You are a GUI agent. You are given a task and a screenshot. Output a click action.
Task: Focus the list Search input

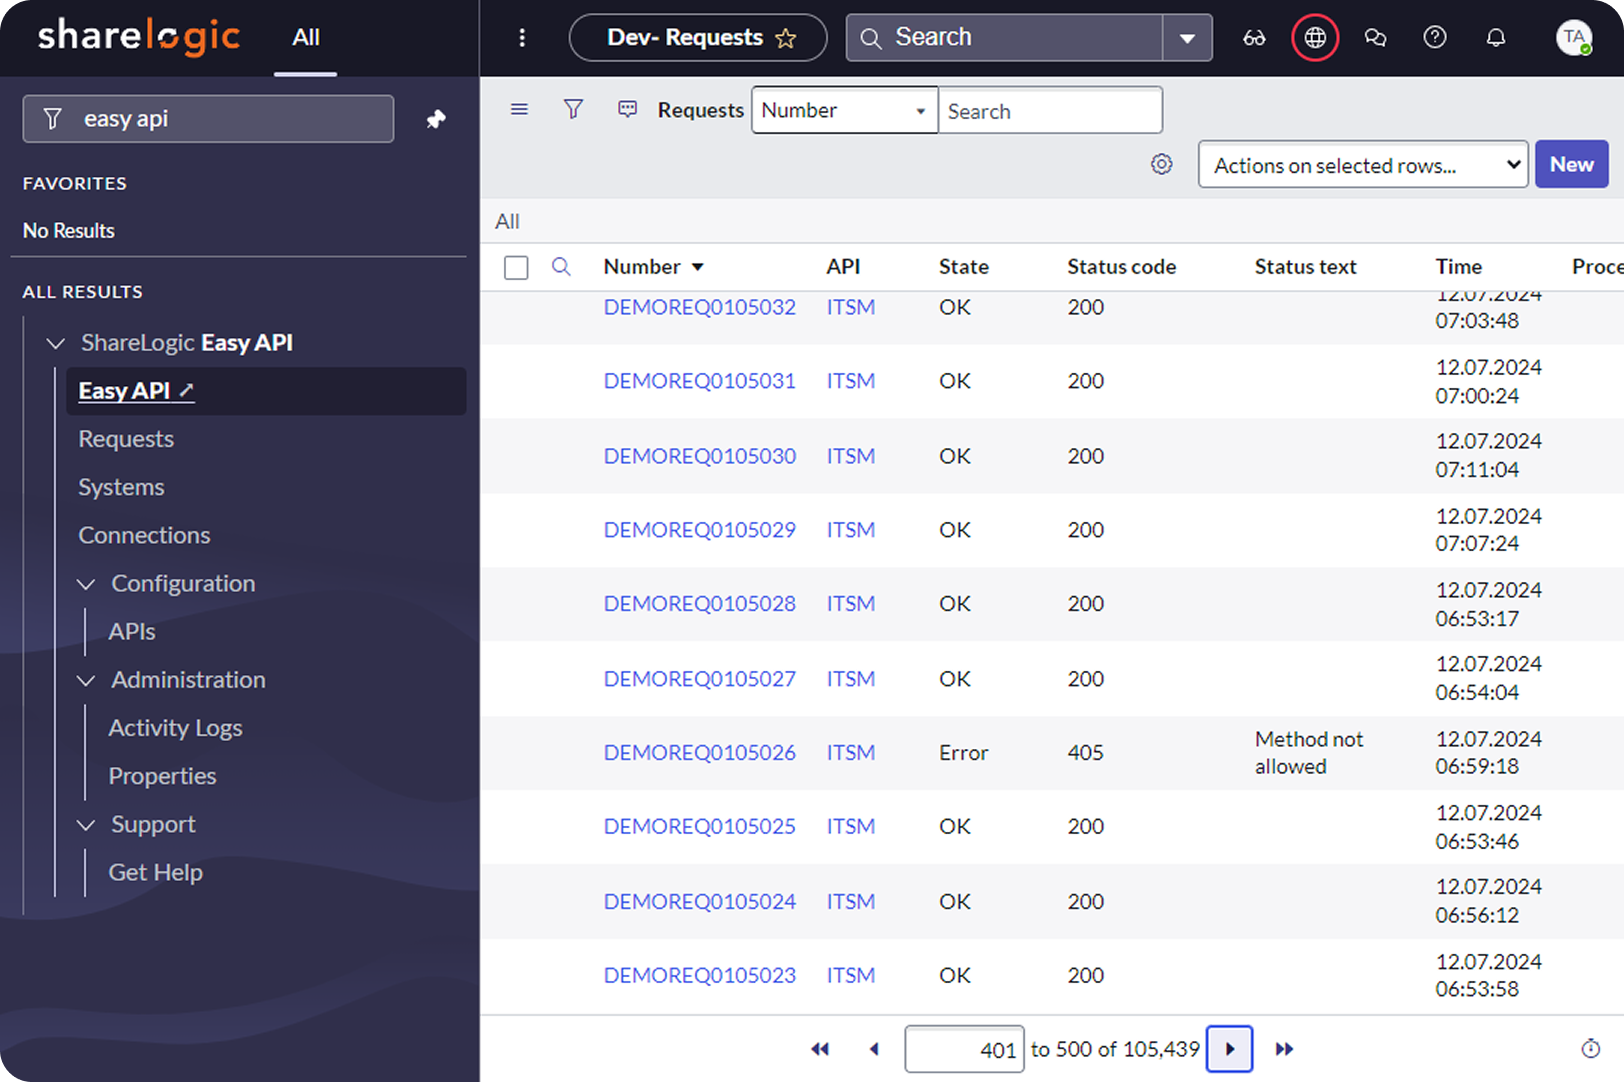pyautogui.click(x=1050, y=110)
